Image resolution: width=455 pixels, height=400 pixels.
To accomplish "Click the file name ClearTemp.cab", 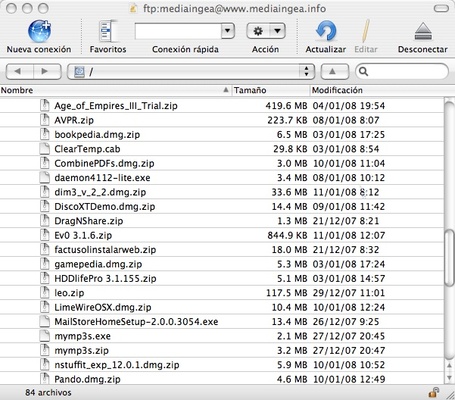I will [87, 149].
